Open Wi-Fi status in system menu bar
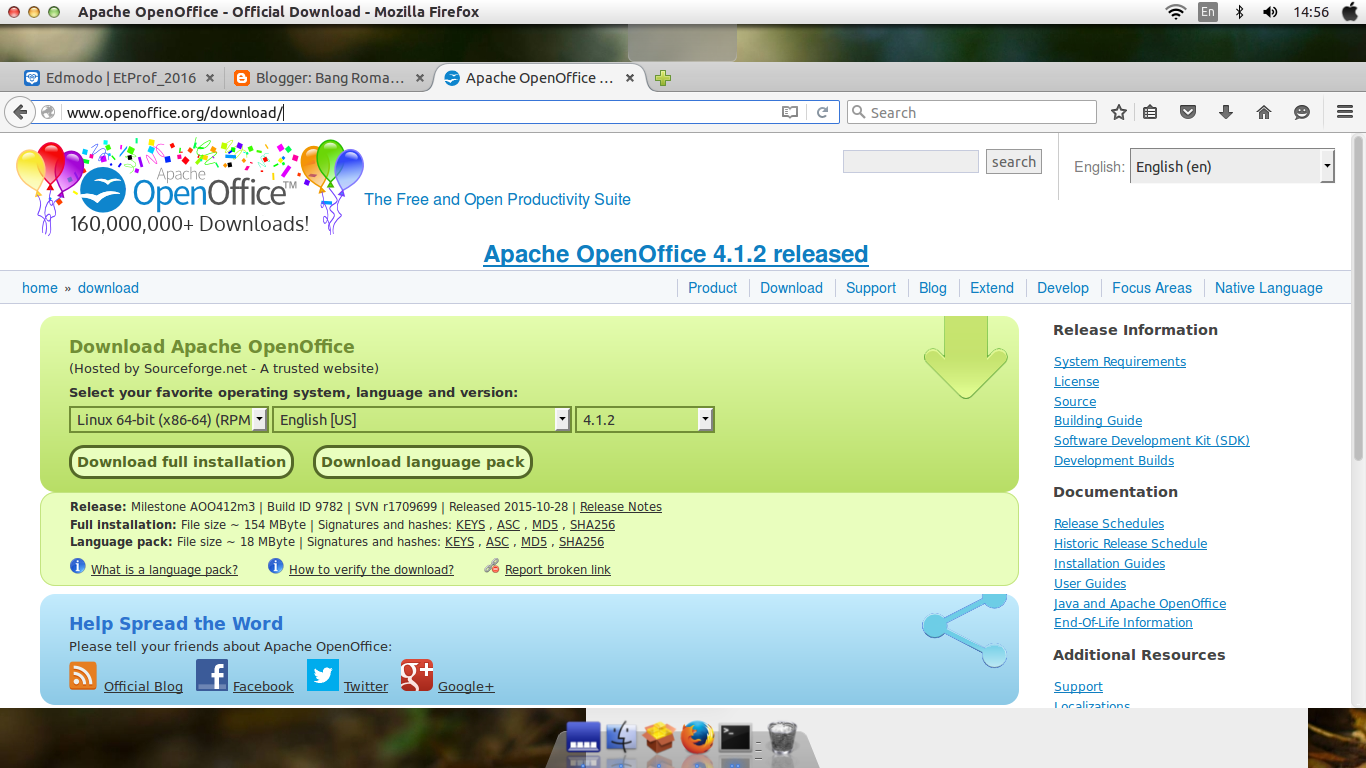The height and width of the screenshot is (768, 1366). coord(1176,12)
